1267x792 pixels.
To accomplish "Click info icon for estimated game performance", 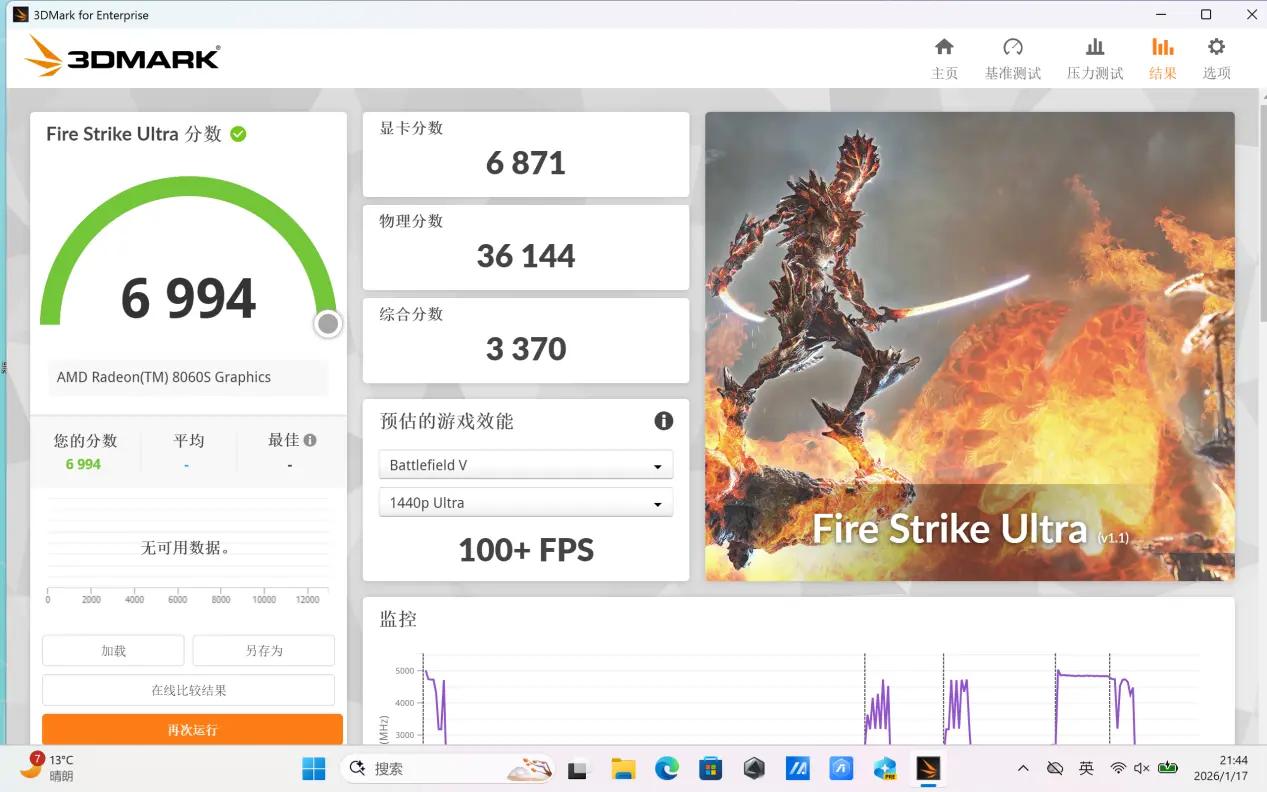I will pyautogui.click(x=663, y=421).
